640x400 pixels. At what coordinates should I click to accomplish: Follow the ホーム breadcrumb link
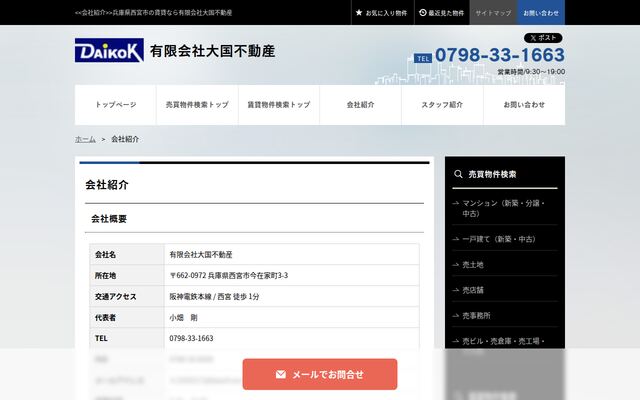(85, 139)
